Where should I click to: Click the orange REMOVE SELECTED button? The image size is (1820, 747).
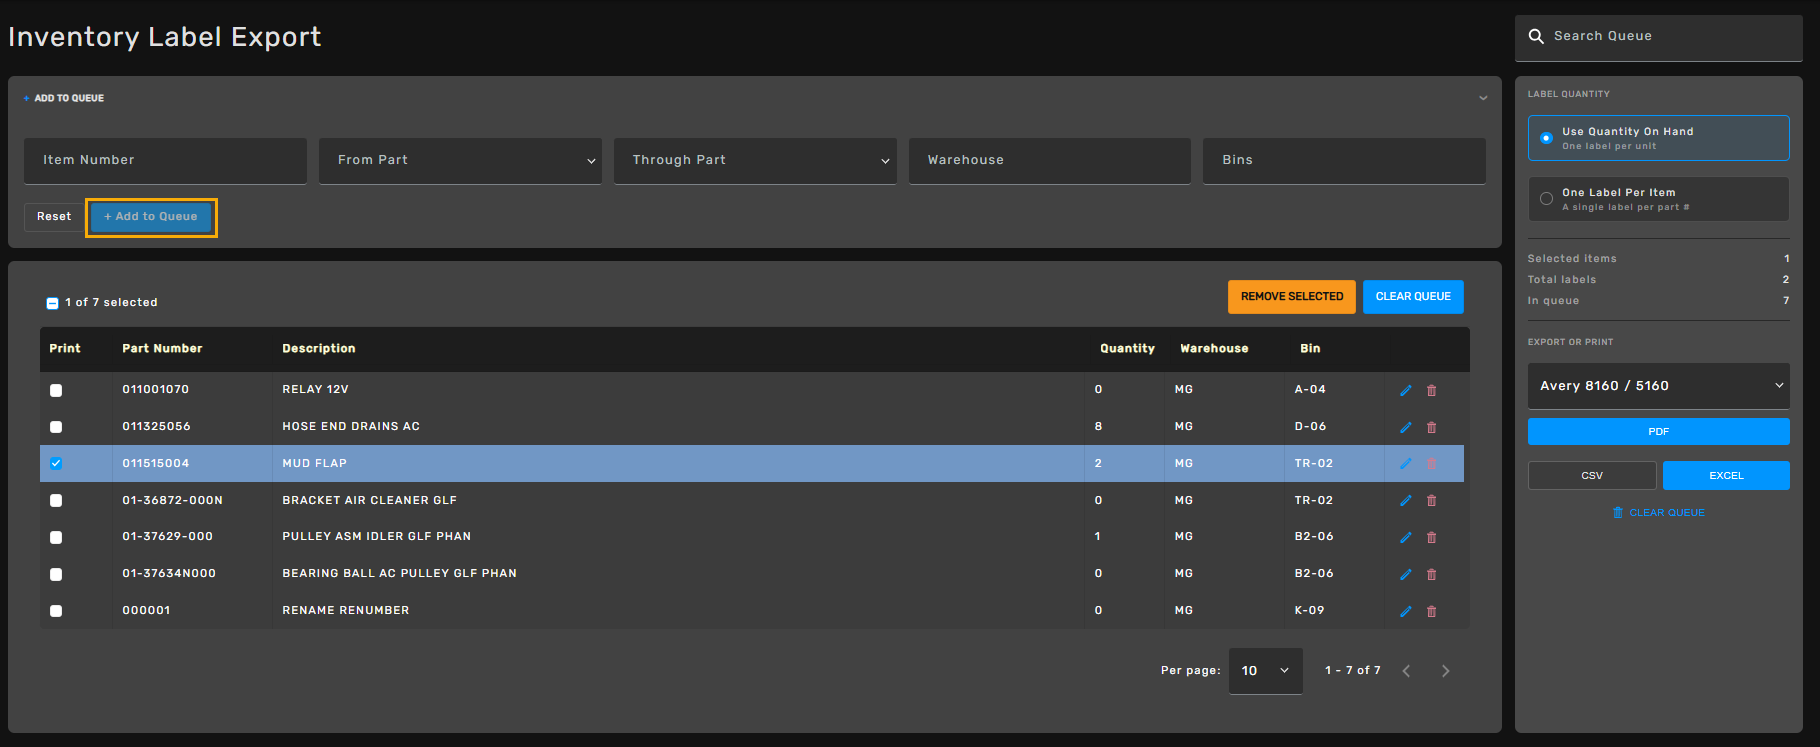coord(1292,297)
